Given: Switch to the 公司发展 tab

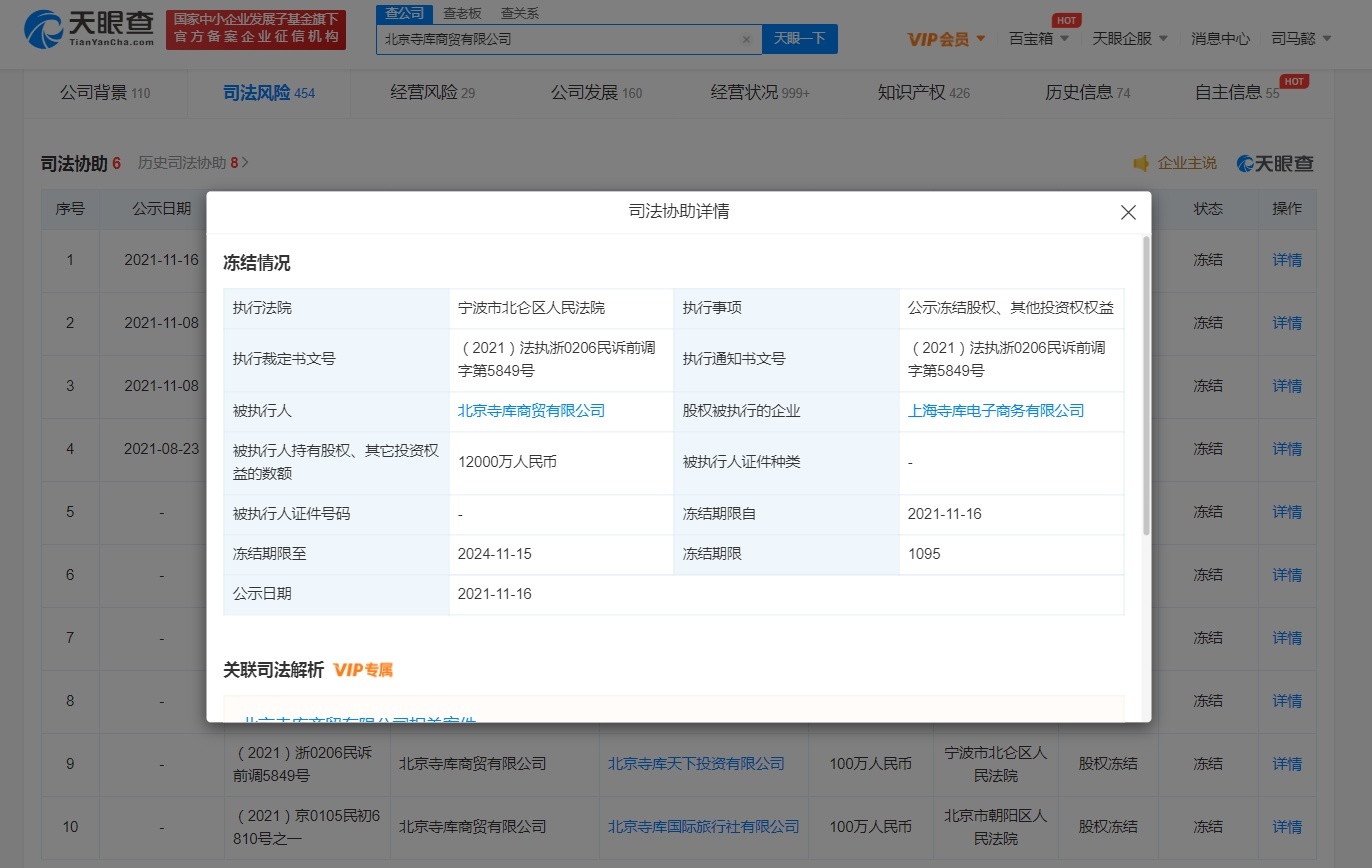Looking at the screenshot, I should pos(596,93).
